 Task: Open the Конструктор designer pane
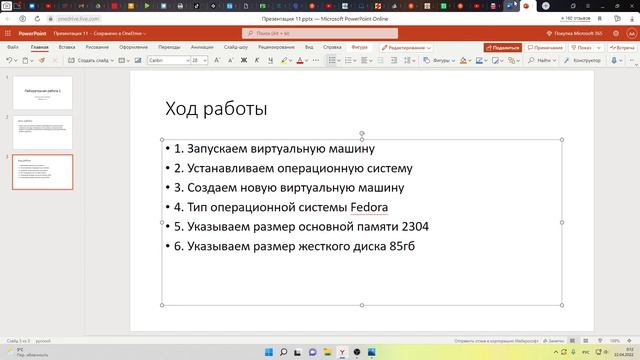click(x=582, y=60)
